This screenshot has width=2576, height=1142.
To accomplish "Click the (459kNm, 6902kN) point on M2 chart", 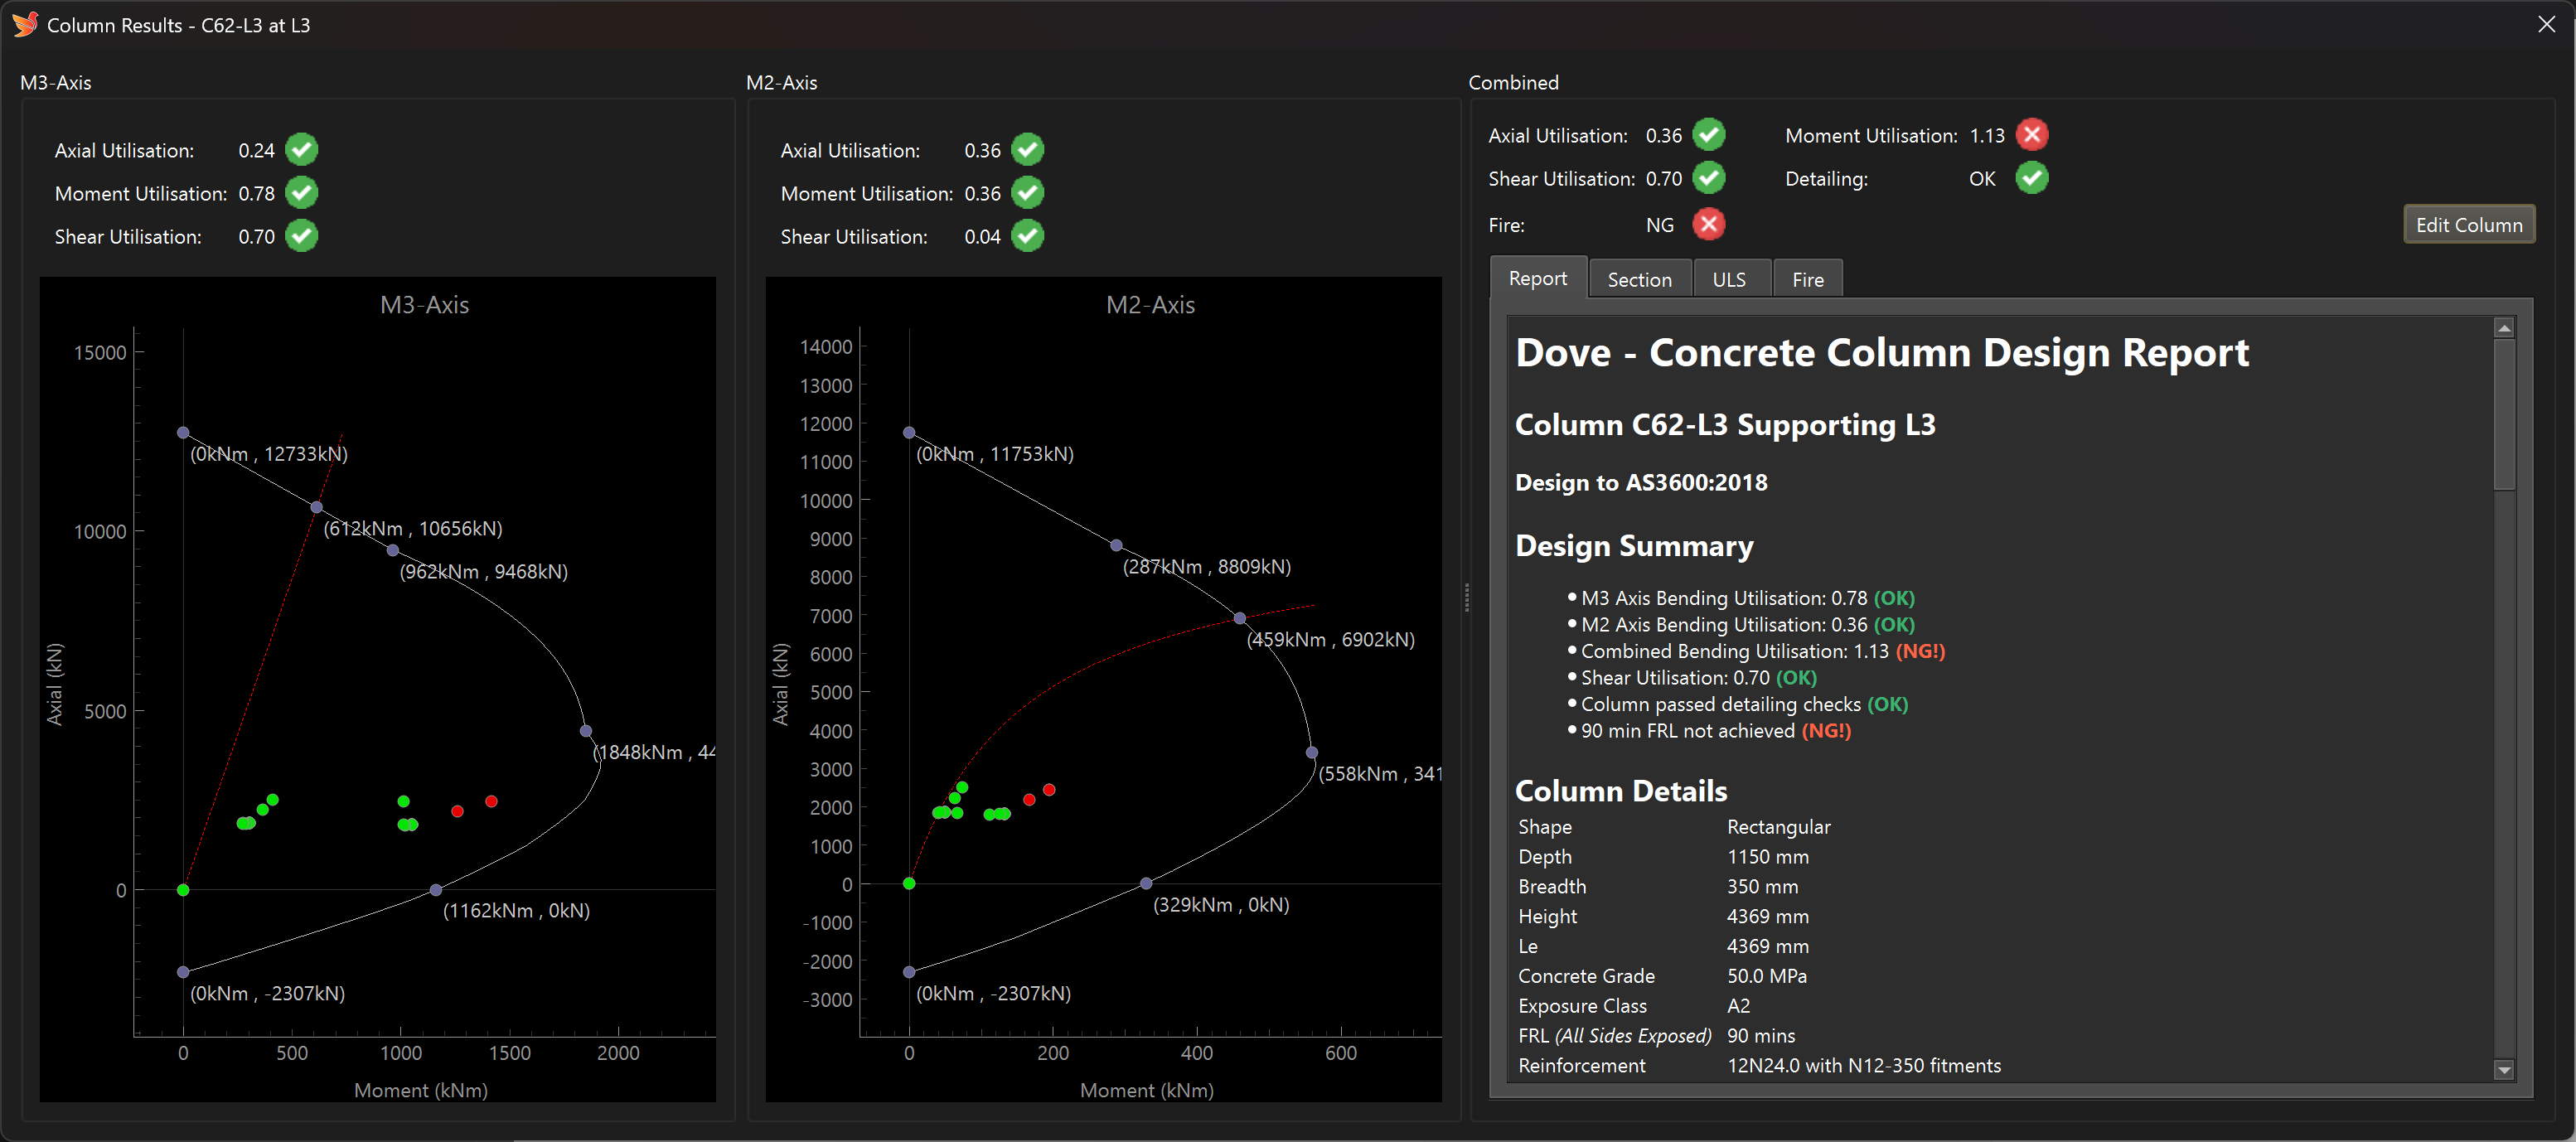I will 1239,619.
